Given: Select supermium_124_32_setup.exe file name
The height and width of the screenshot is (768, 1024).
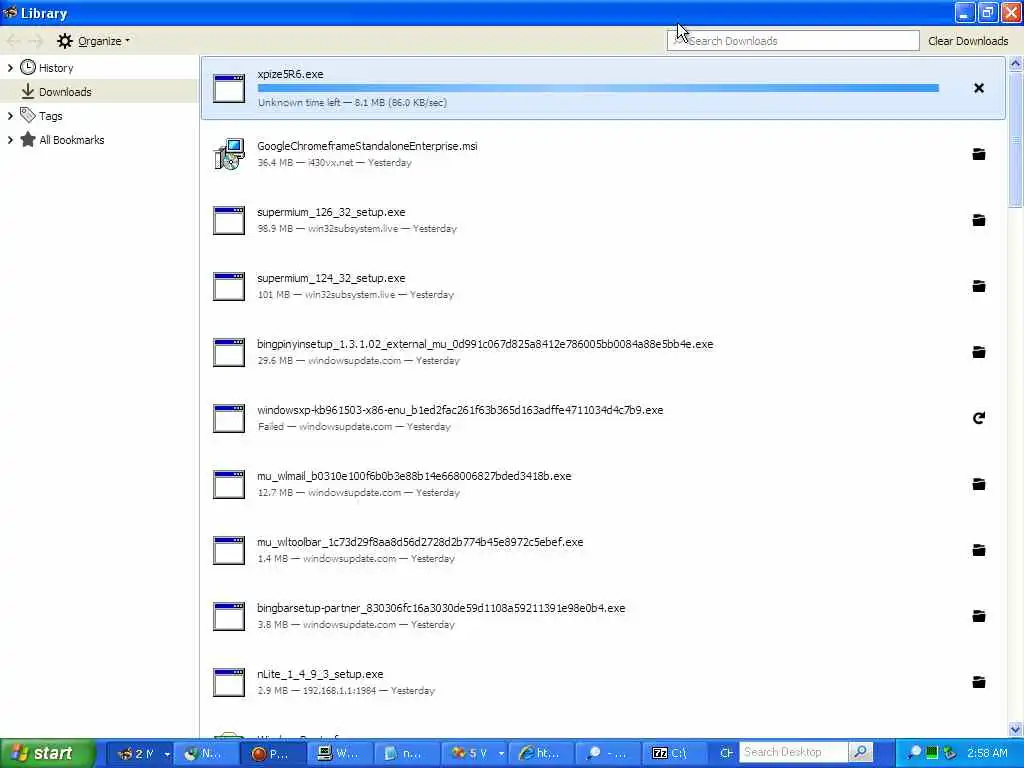Looking at the screenshot, I should 331,278.
